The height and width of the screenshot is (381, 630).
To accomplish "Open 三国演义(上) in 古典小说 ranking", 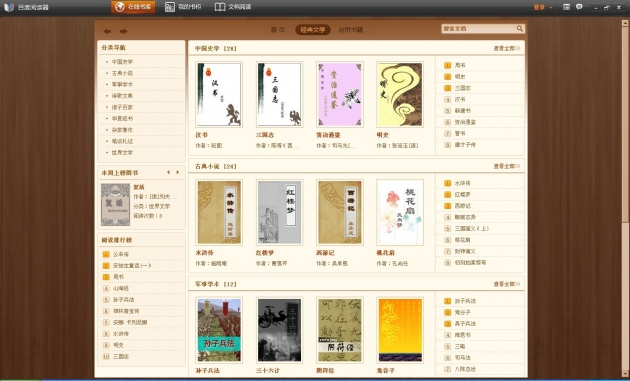I will pos(472,228).
